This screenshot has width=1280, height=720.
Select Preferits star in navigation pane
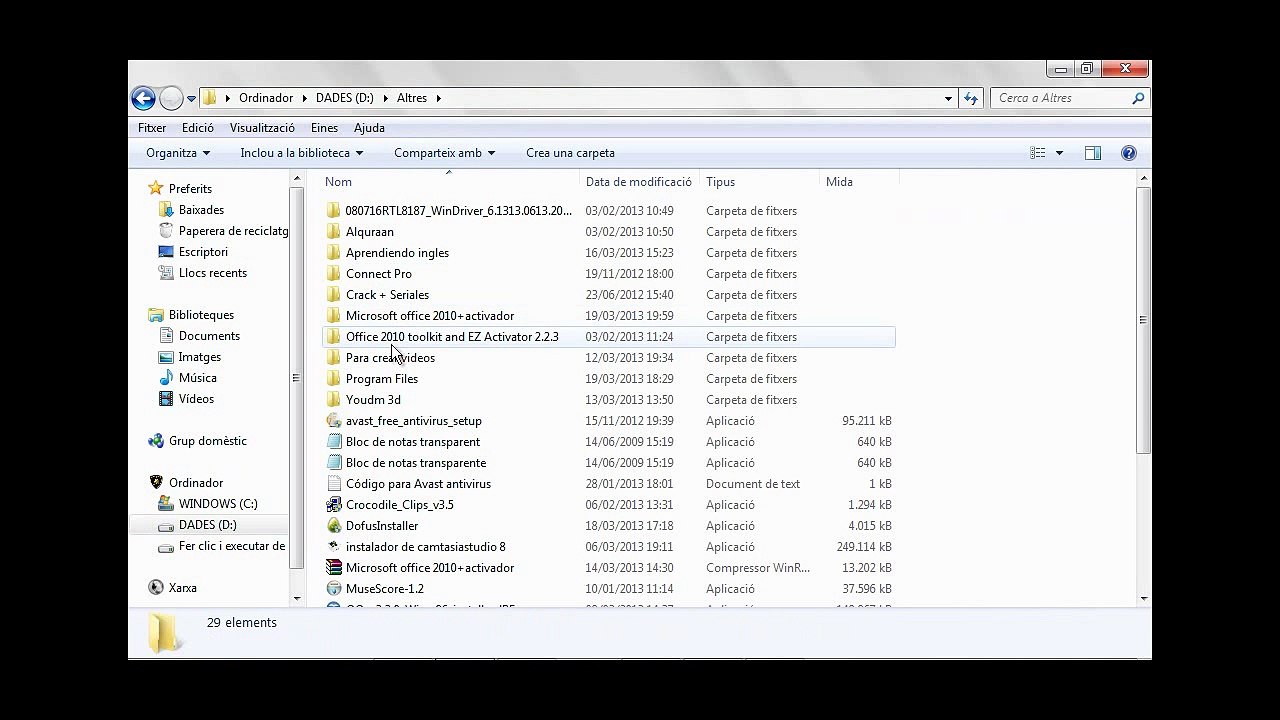point(156,188)
